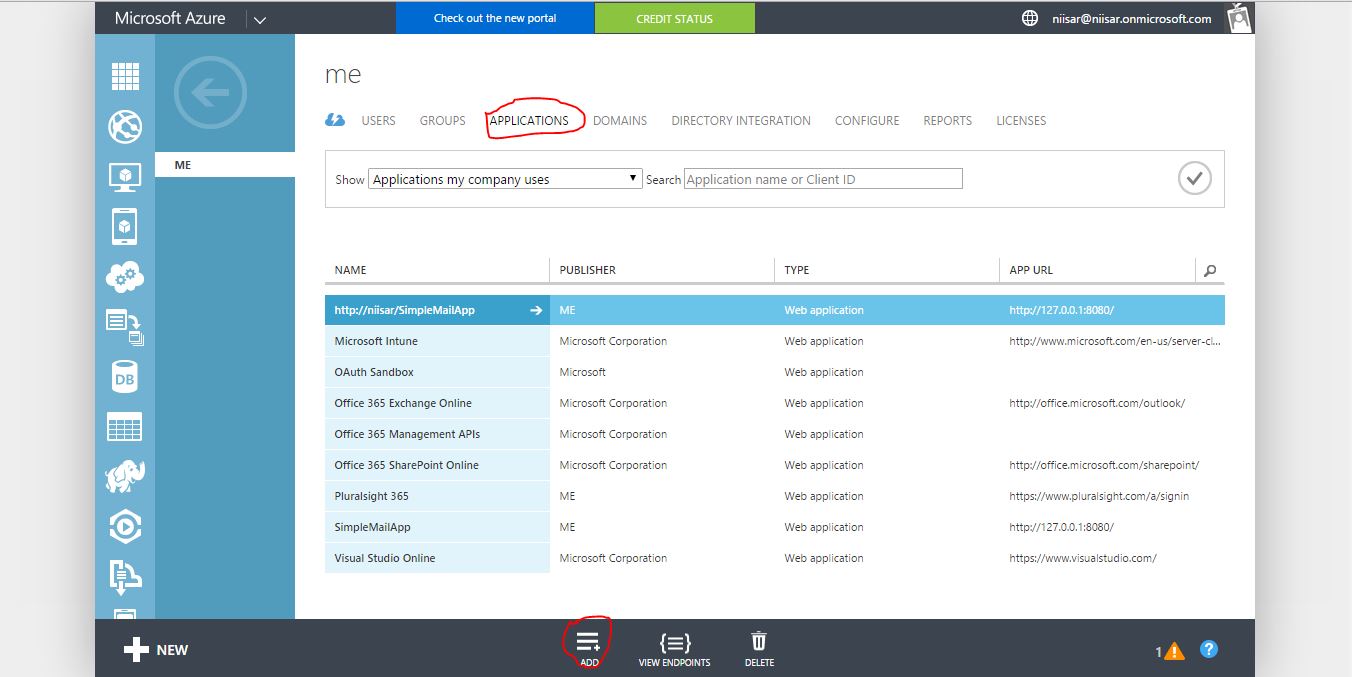
Task: Open Cloud Services gear-cloud icon in sidebar
Action: pyautogui.click(x=125, y=277)
